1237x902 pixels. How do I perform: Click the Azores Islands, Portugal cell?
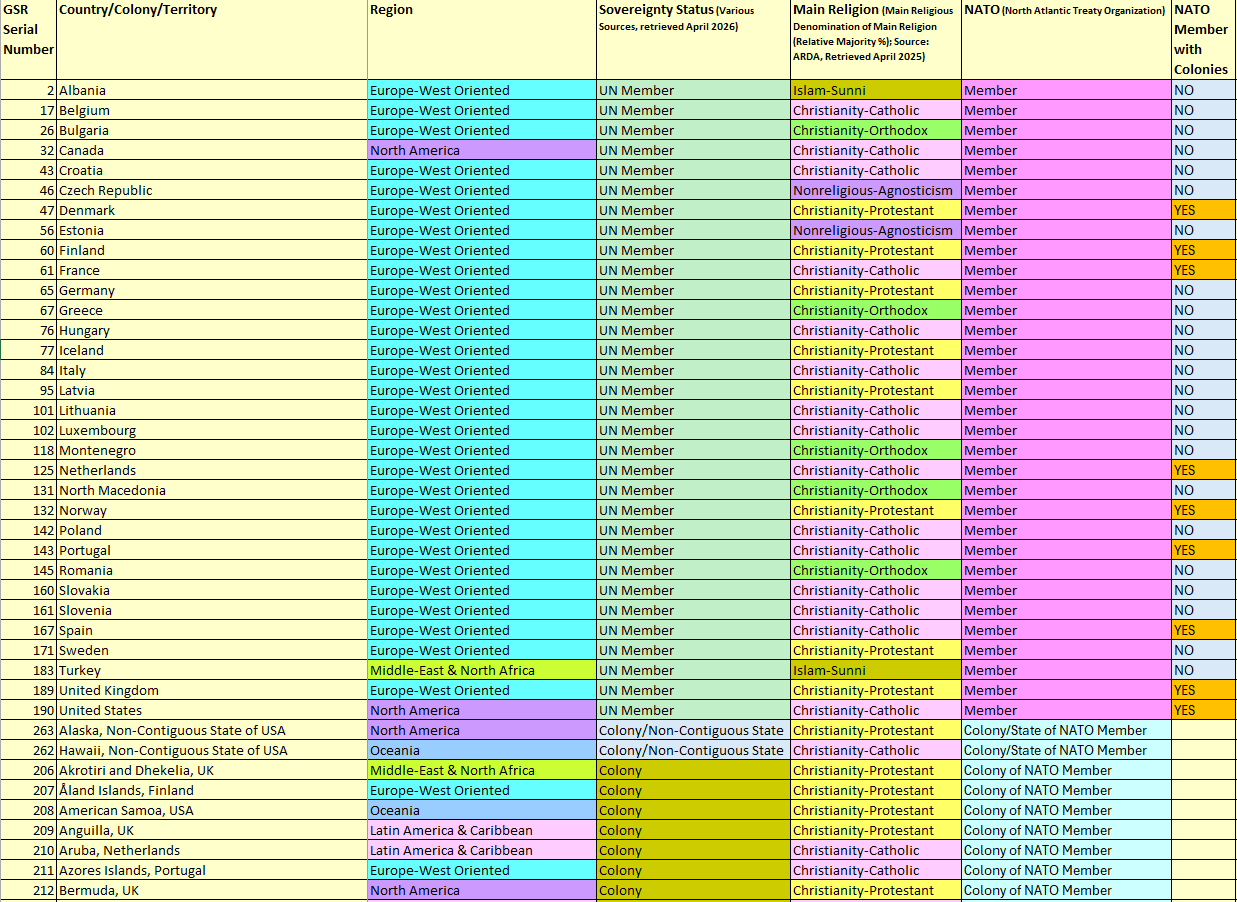coord(212,870)
